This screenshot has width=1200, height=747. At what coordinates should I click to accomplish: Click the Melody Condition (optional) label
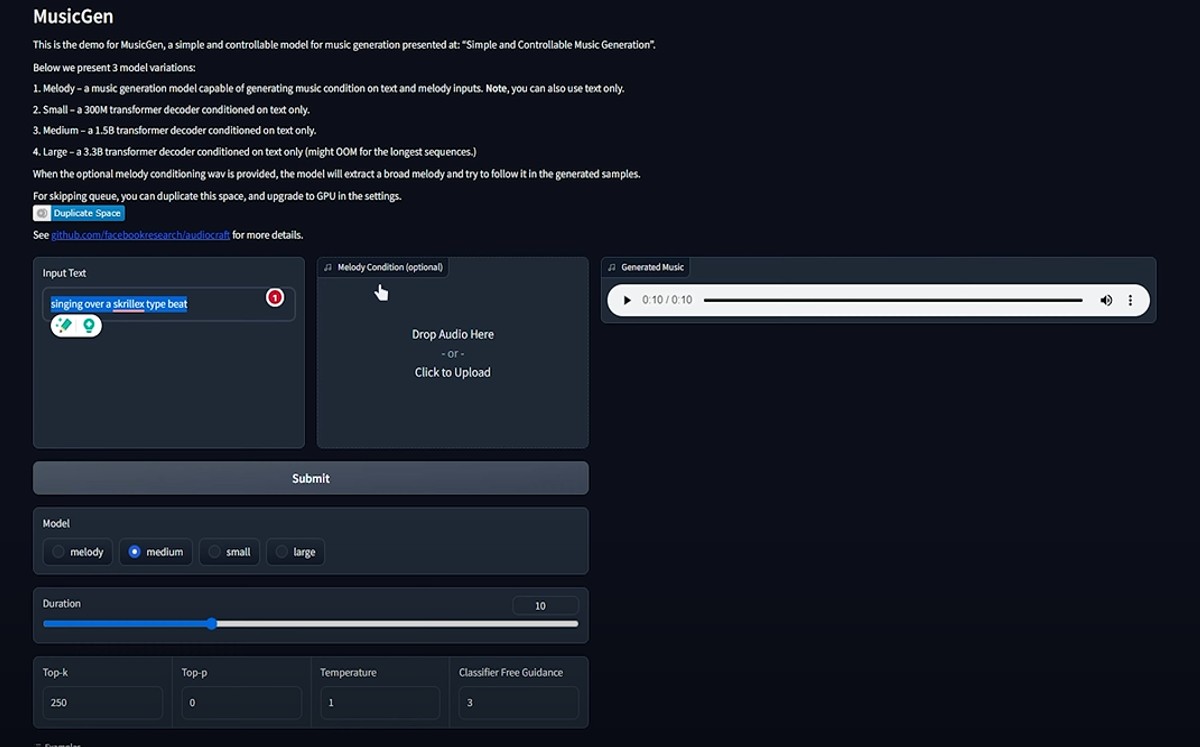click(x=383, y=267)
